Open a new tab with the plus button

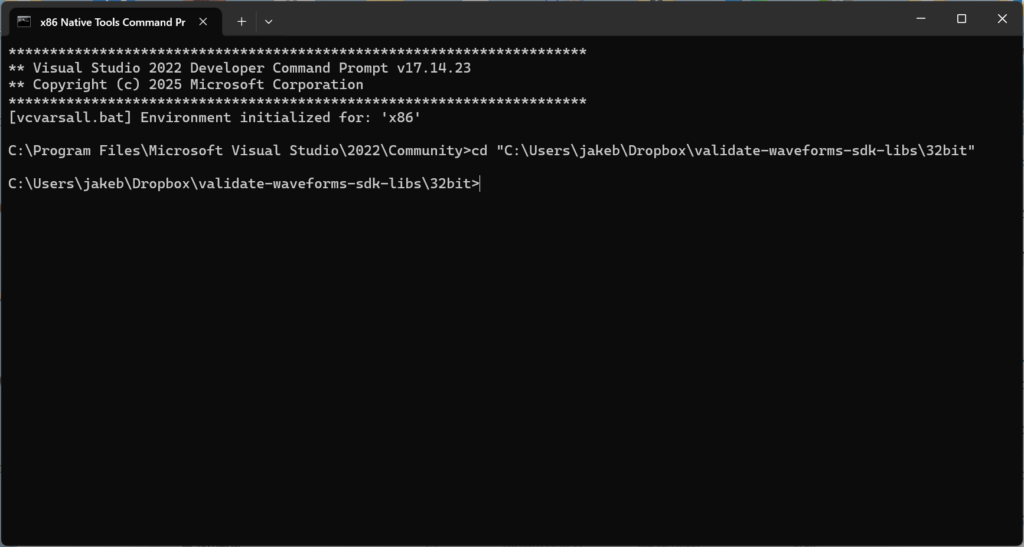point(241,21)
